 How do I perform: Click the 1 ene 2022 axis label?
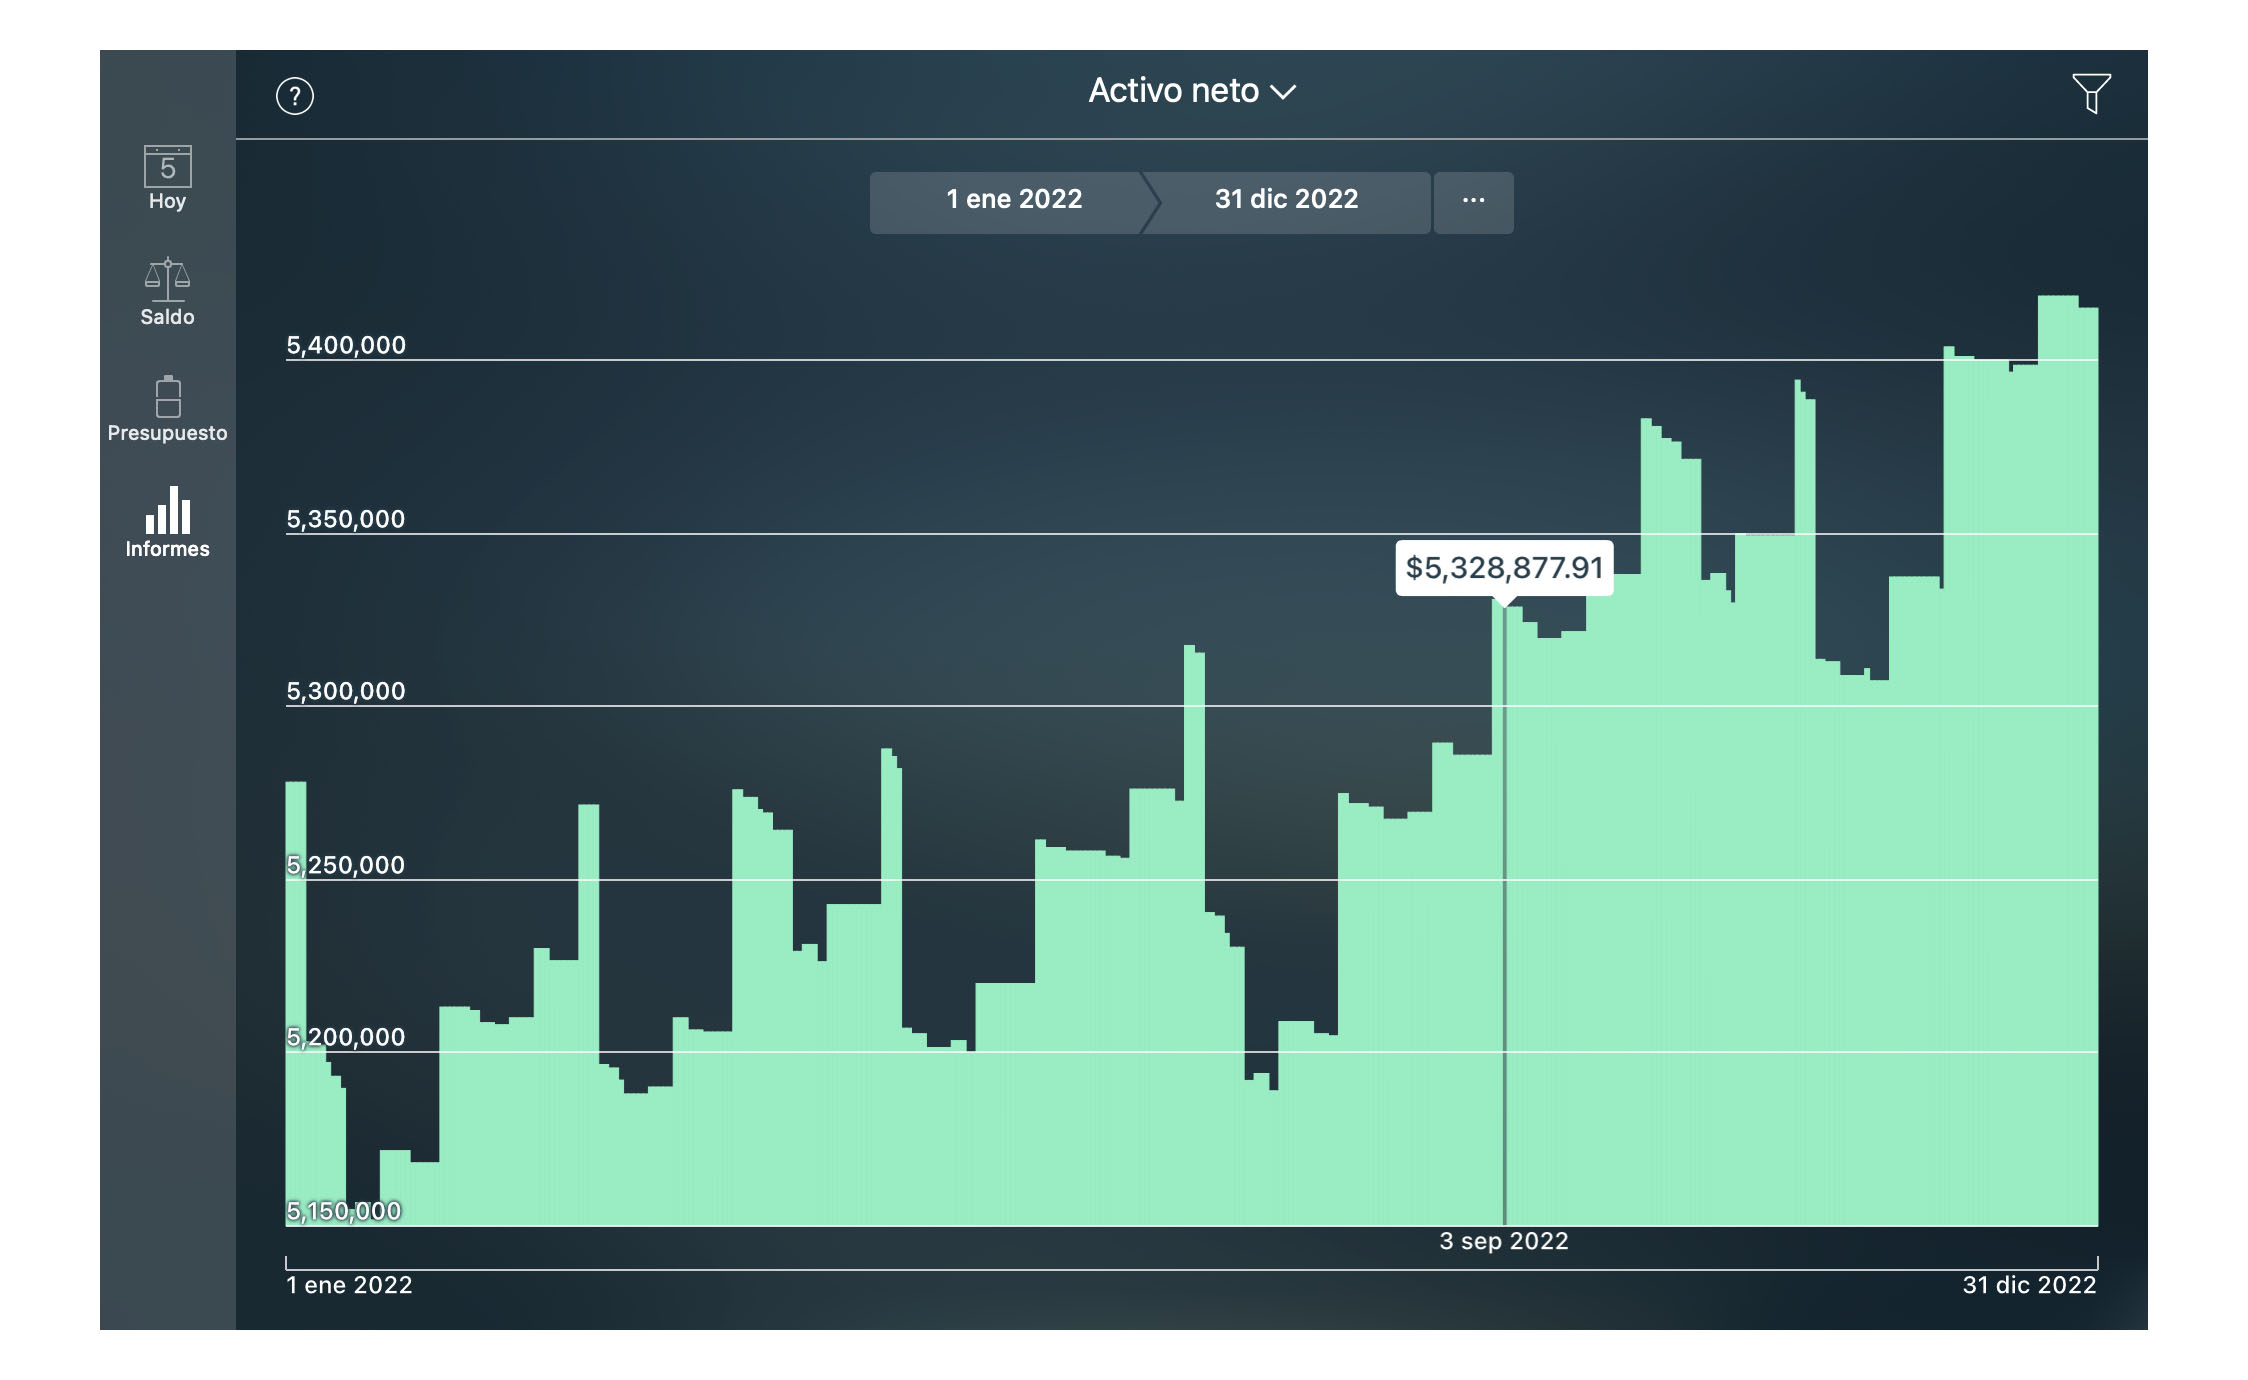pos(347,1285)
